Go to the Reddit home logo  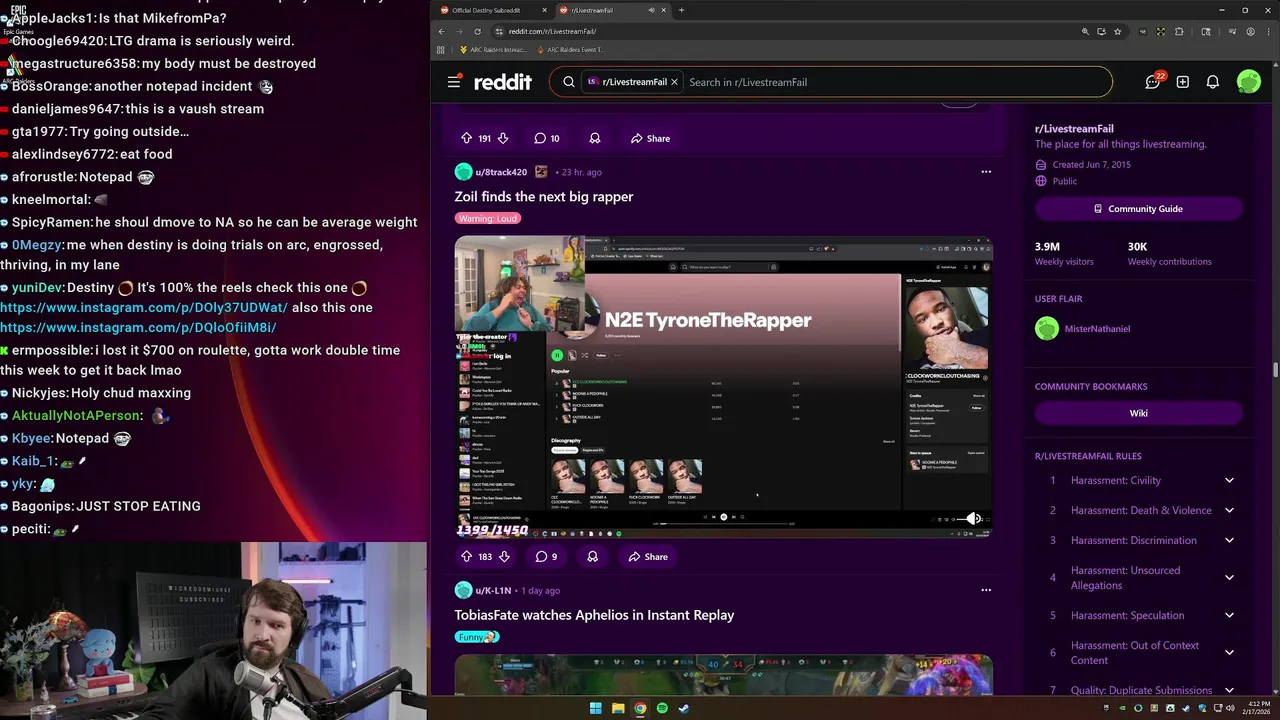[503, 82]
